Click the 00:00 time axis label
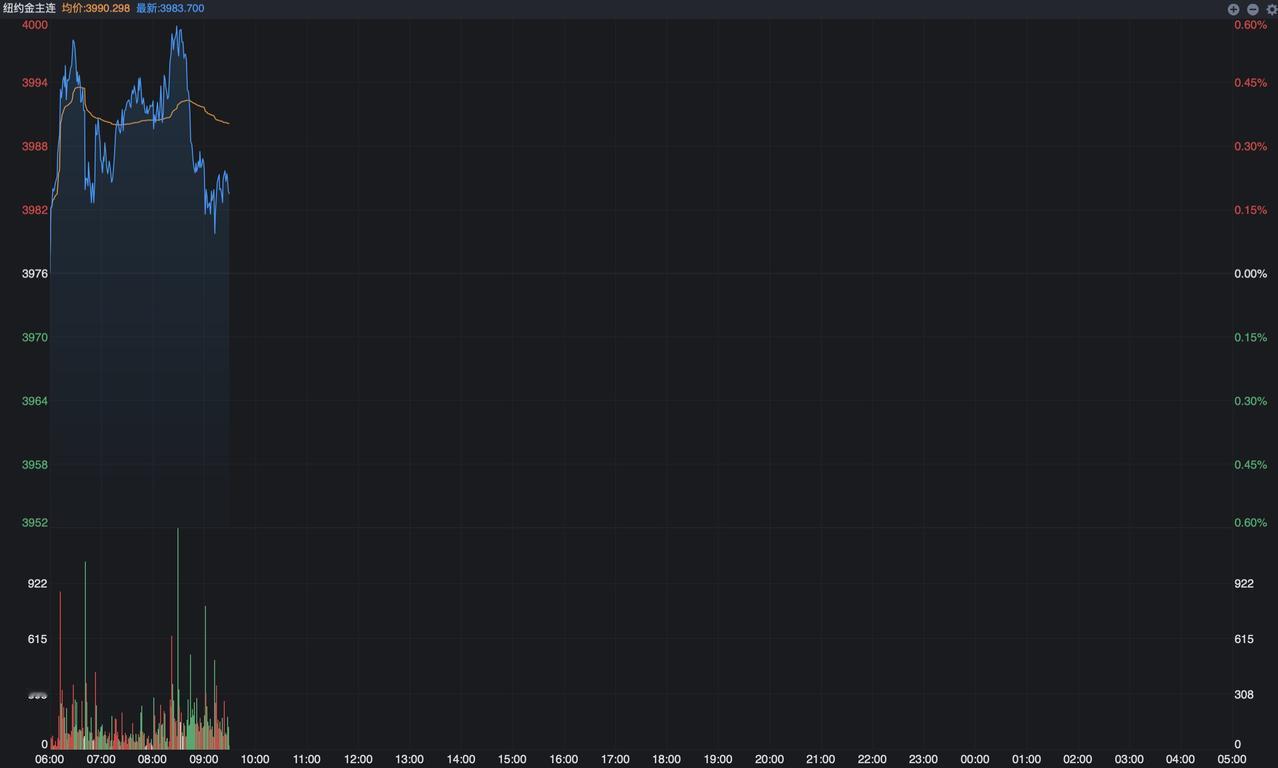The image size is (1278, 768). click(975, 760)
